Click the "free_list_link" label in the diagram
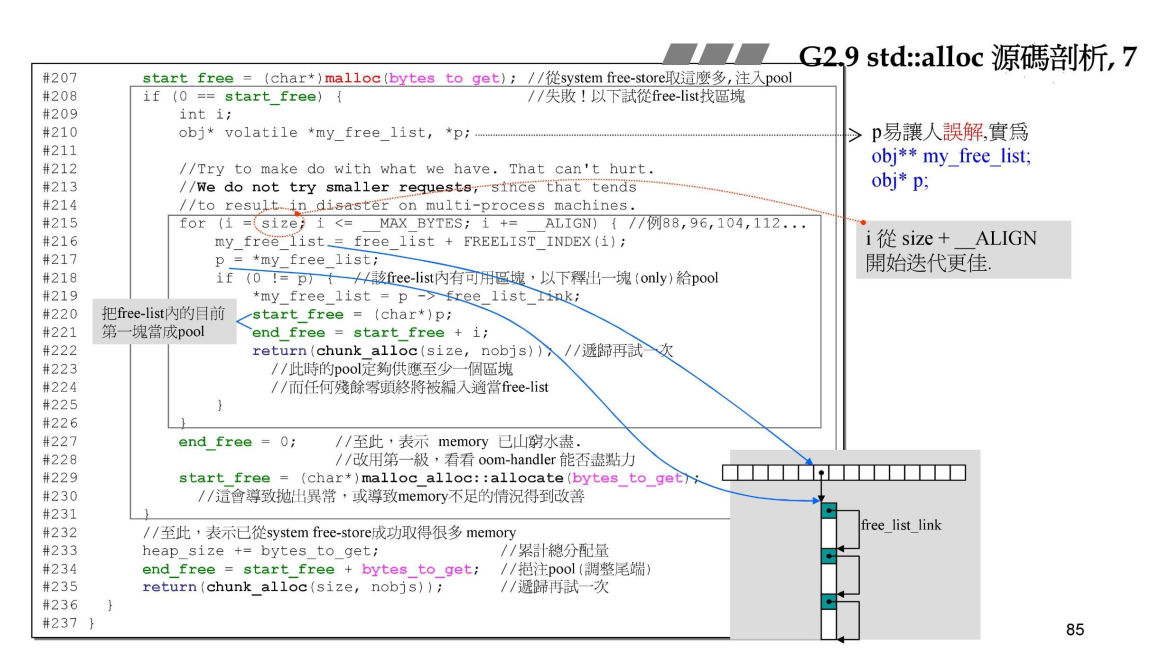This screenshot has width=1151, height=669. 900,525
